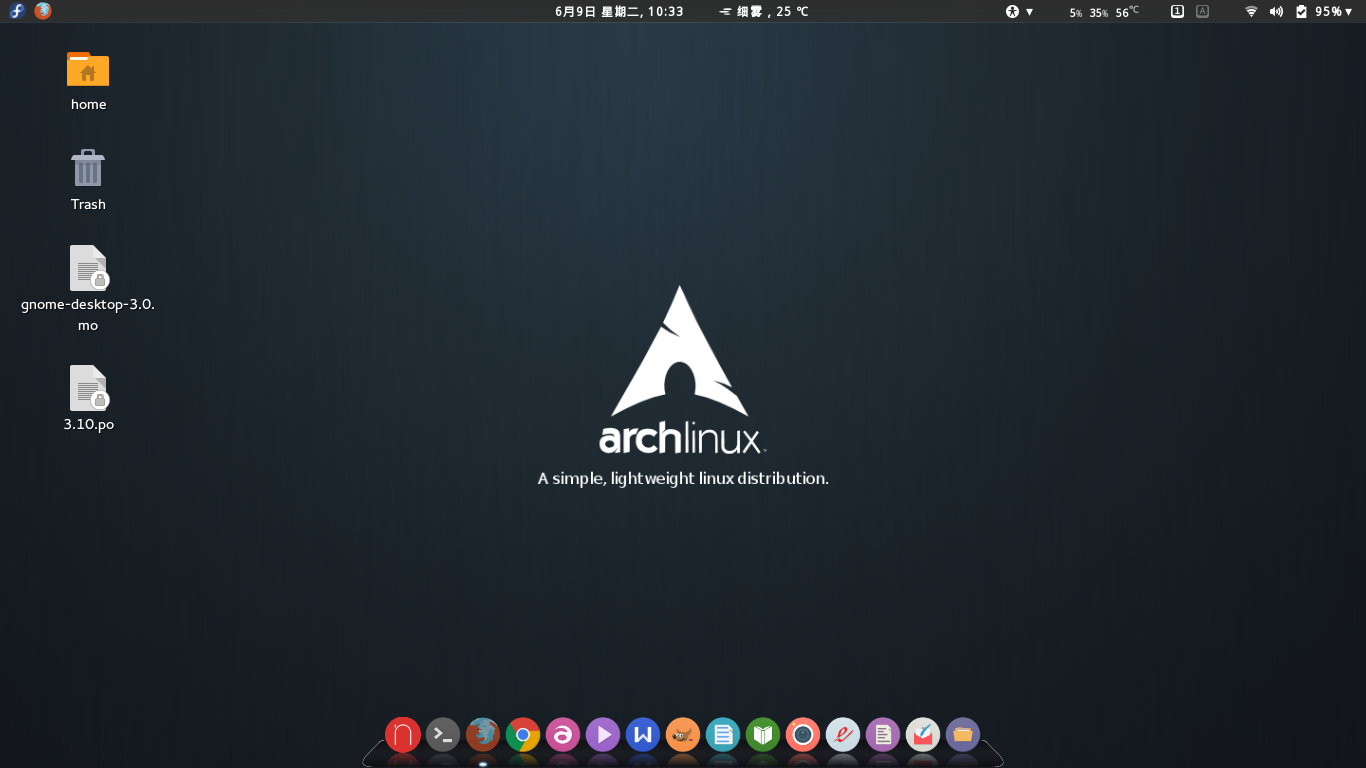Screen dimensions: 1366x768
Task: Select the 3.10.po file icon
Action: (88, 388)
